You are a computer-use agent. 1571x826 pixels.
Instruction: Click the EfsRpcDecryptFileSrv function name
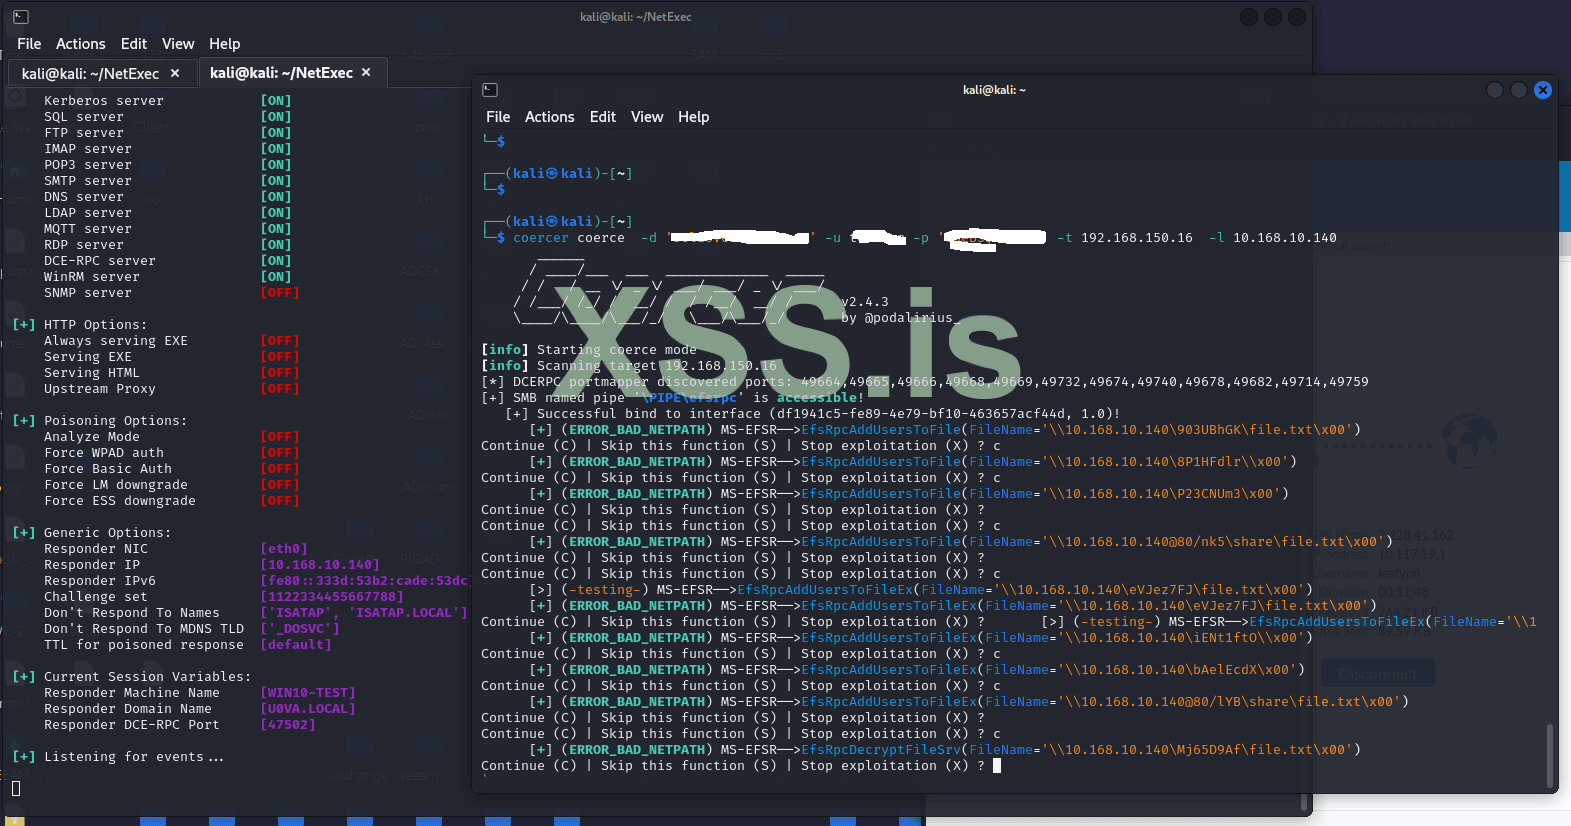[881, 750]
